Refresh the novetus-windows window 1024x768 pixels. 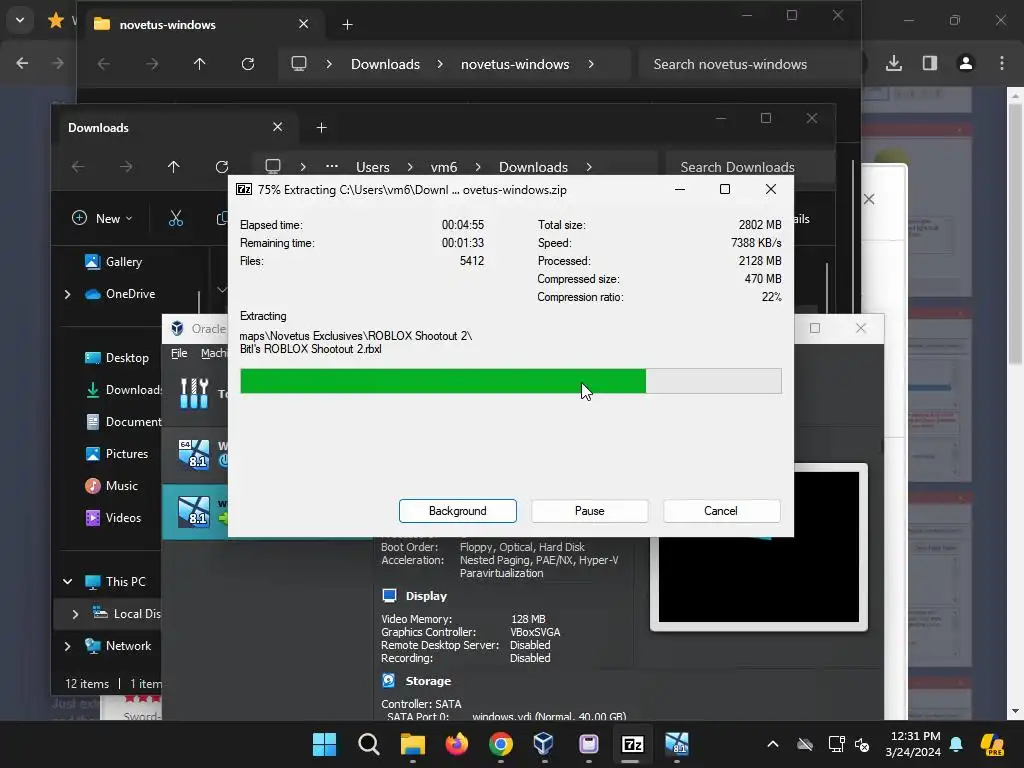click(248, 64)
